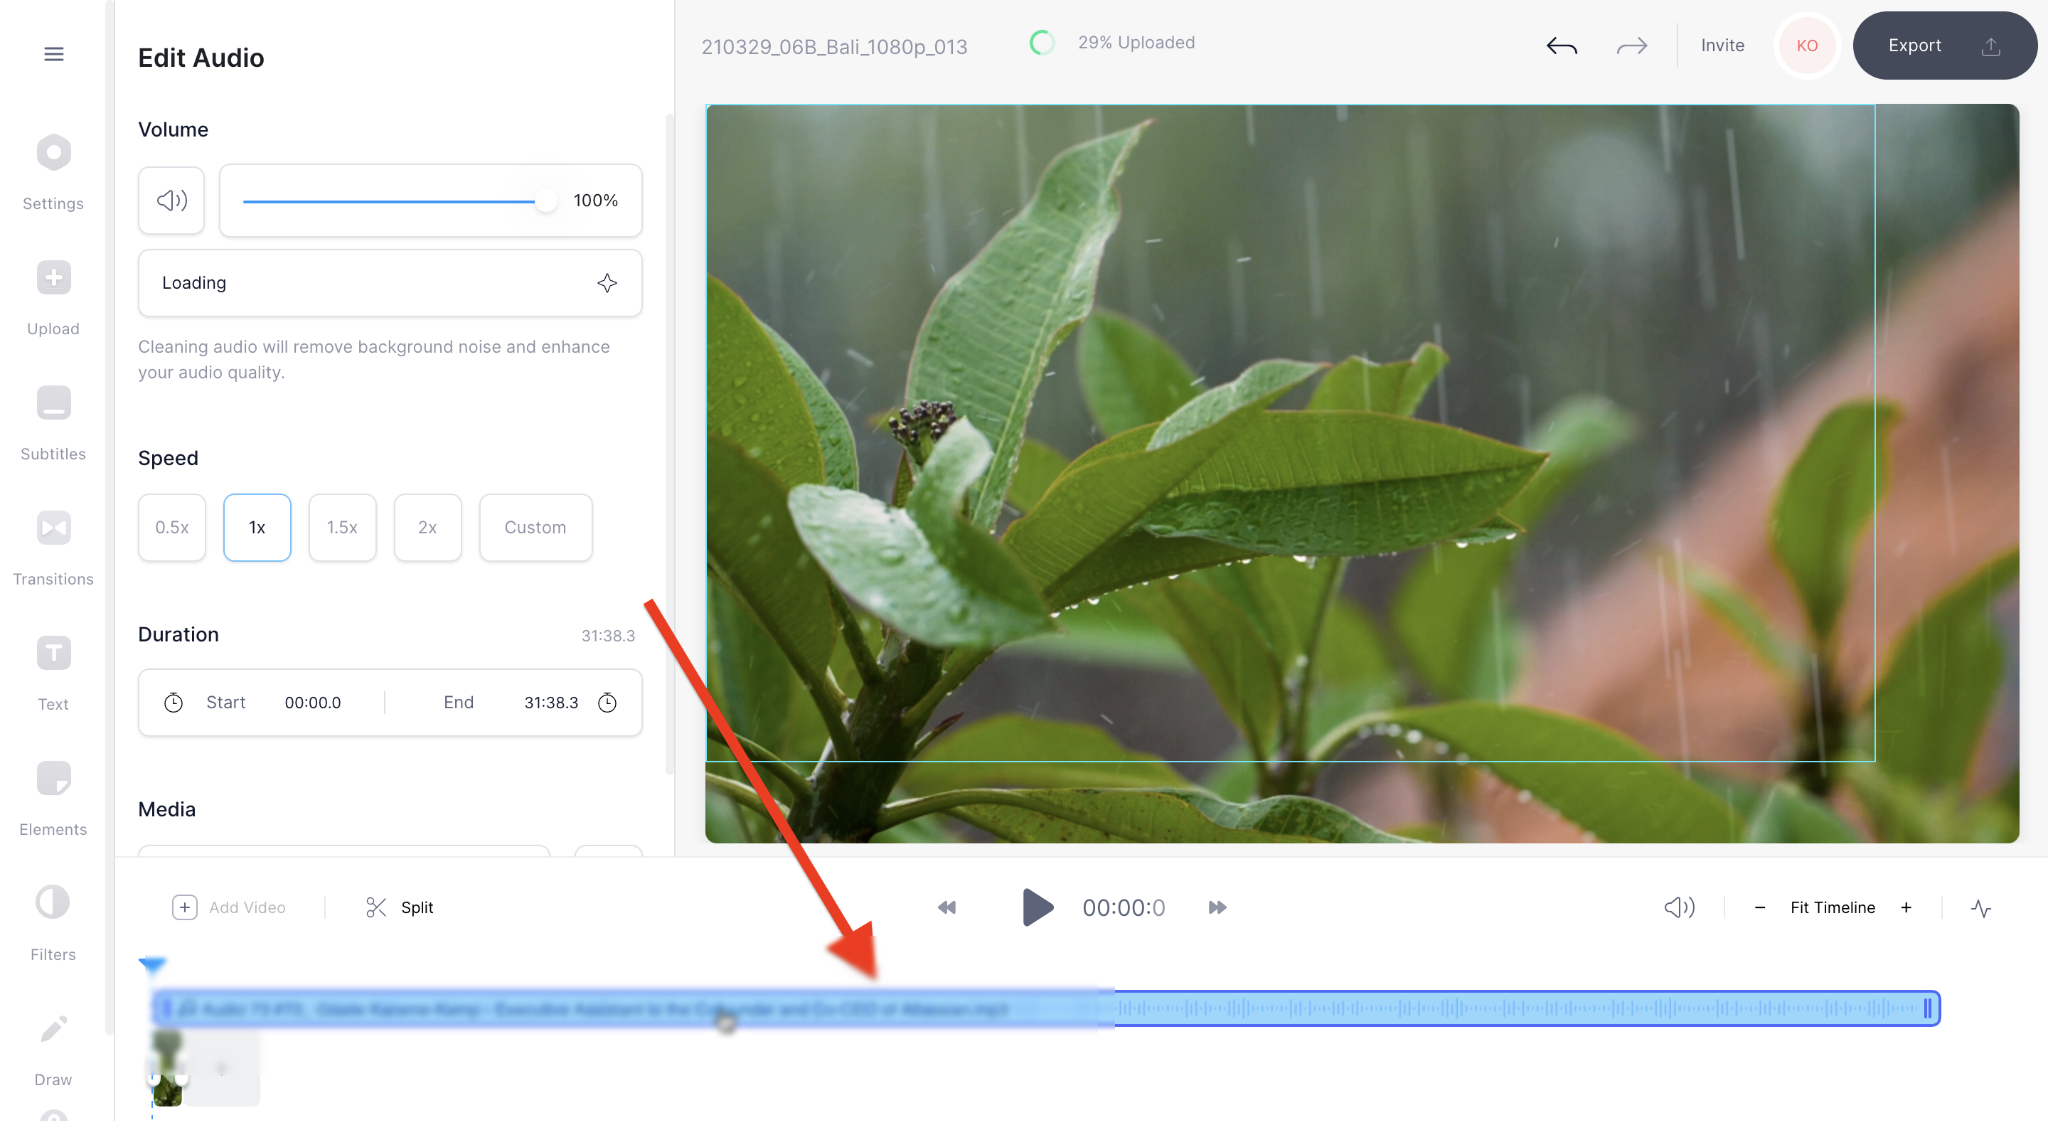Click the project title 210329_06B_Bali_1080p_013
This screenshot has width=2048, height=1121.
click(834, 46)
